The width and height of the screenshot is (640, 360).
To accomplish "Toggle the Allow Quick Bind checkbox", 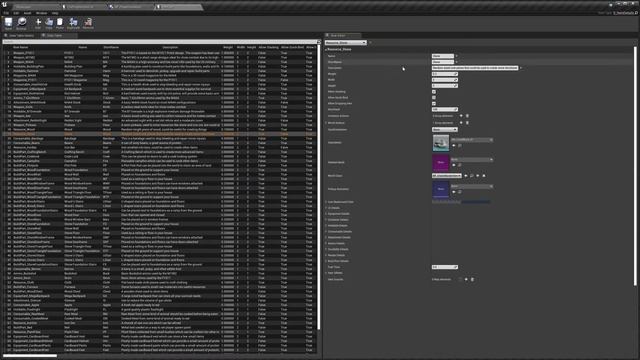I will click(x=434, y=98).
